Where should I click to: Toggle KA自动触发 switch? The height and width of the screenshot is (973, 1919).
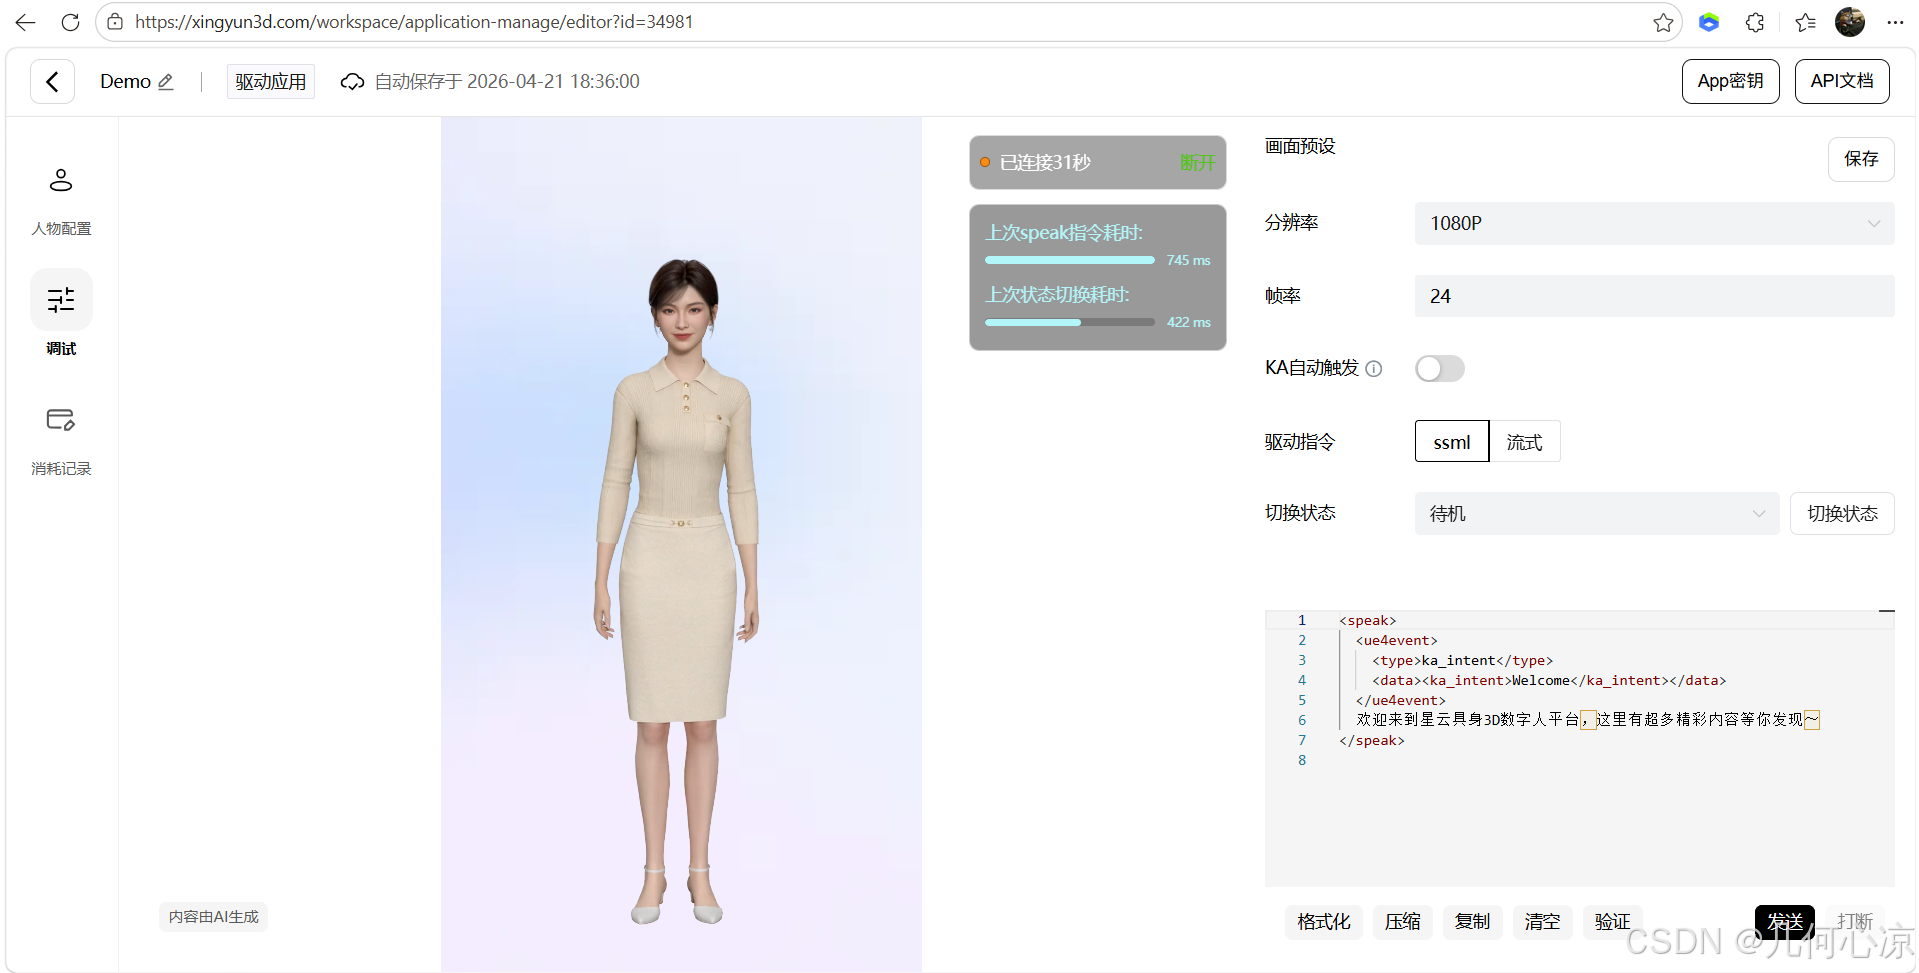click(x=1439, y=369)
